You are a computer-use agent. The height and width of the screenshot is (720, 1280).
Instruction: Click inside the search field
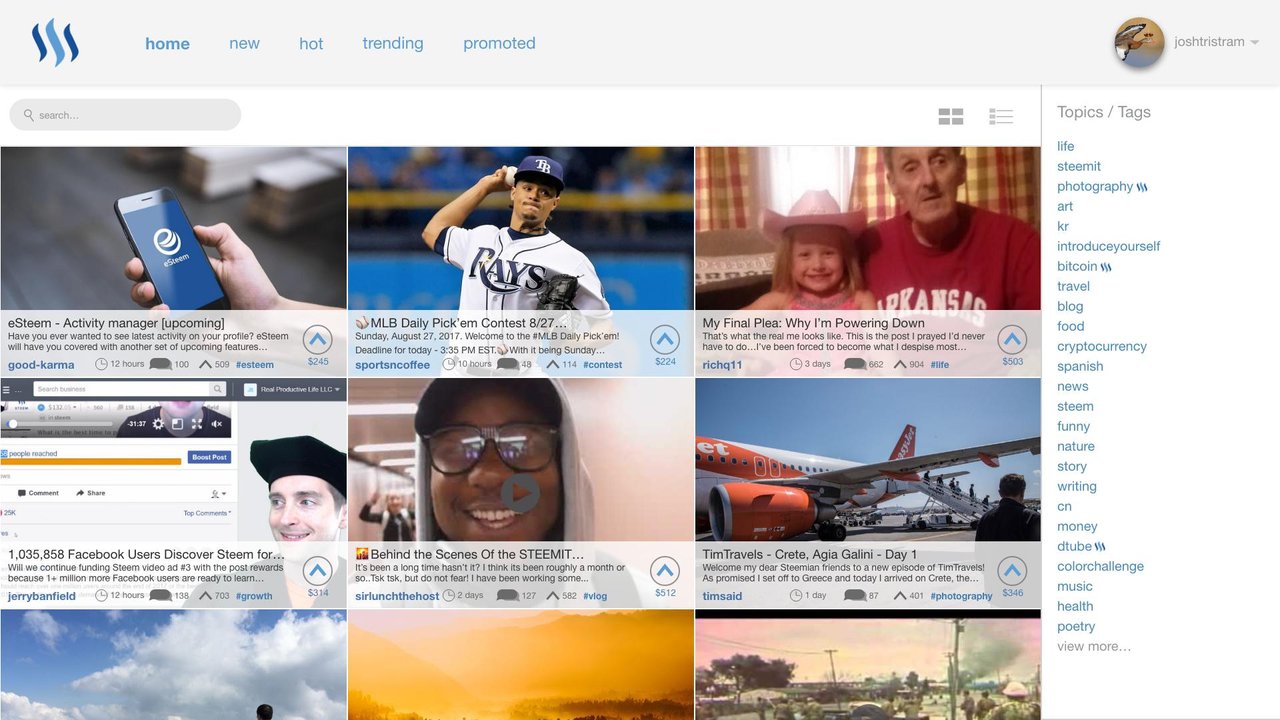click(125, 115)
